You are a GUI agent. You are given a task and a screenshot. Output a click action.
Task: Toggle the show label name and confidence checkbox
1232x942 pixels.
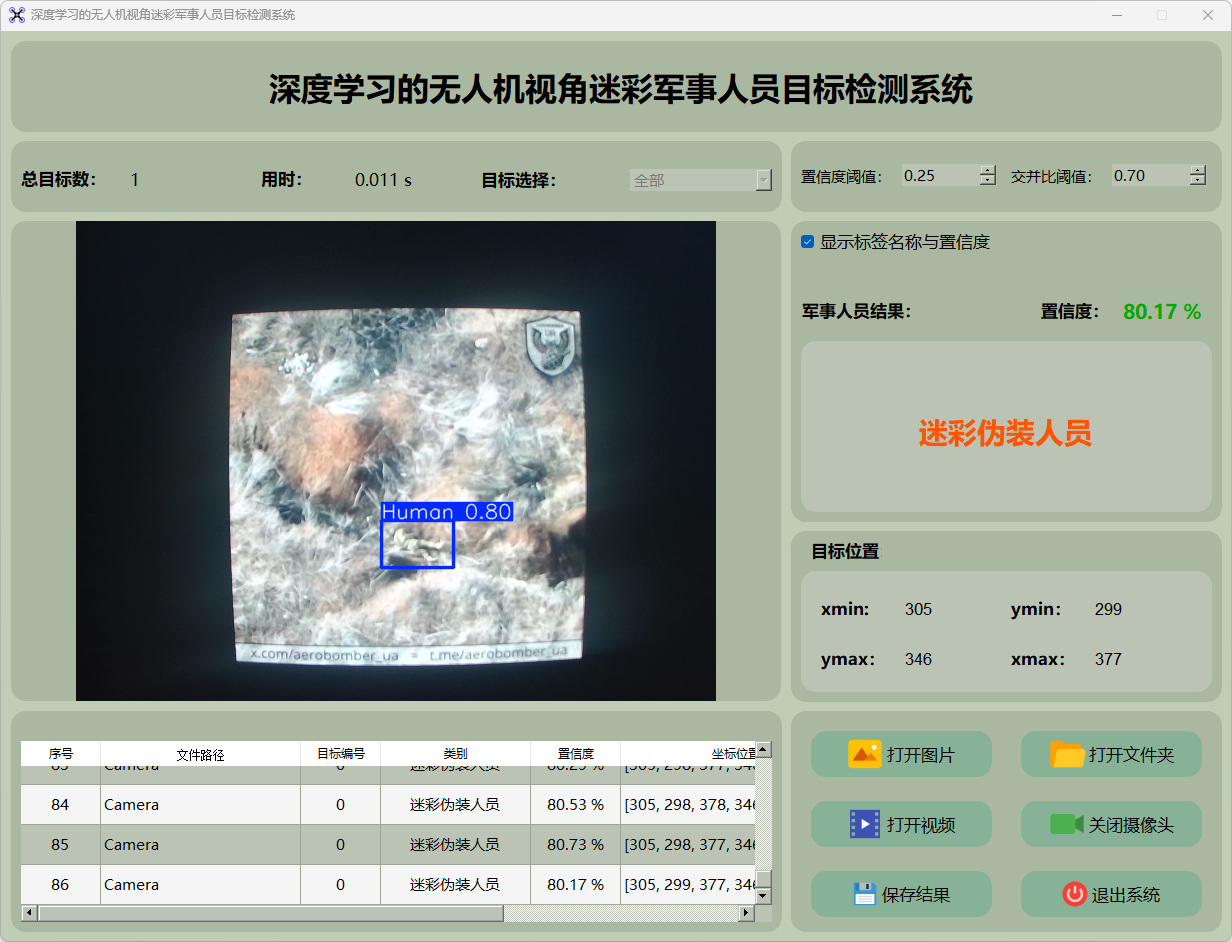coord(808,242)
